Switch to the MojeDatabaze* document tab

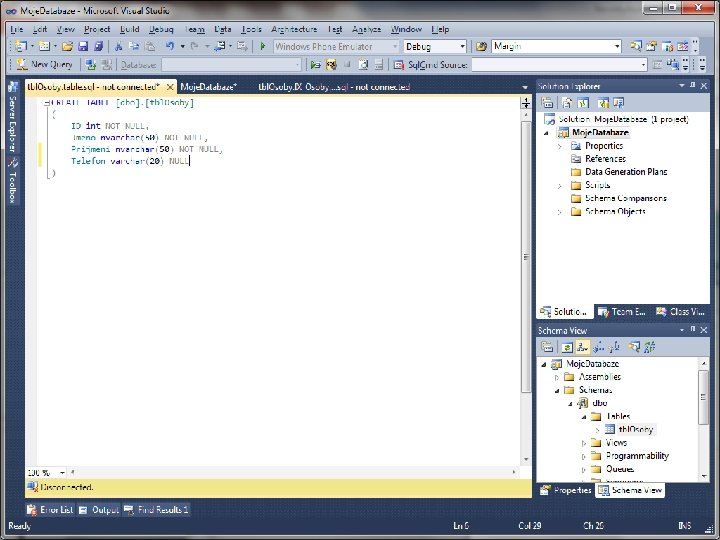(208, 87)
